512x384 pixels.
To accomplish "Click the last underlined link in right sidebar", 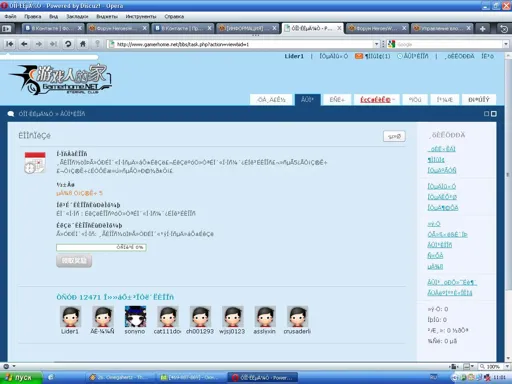I will [450, 293].
